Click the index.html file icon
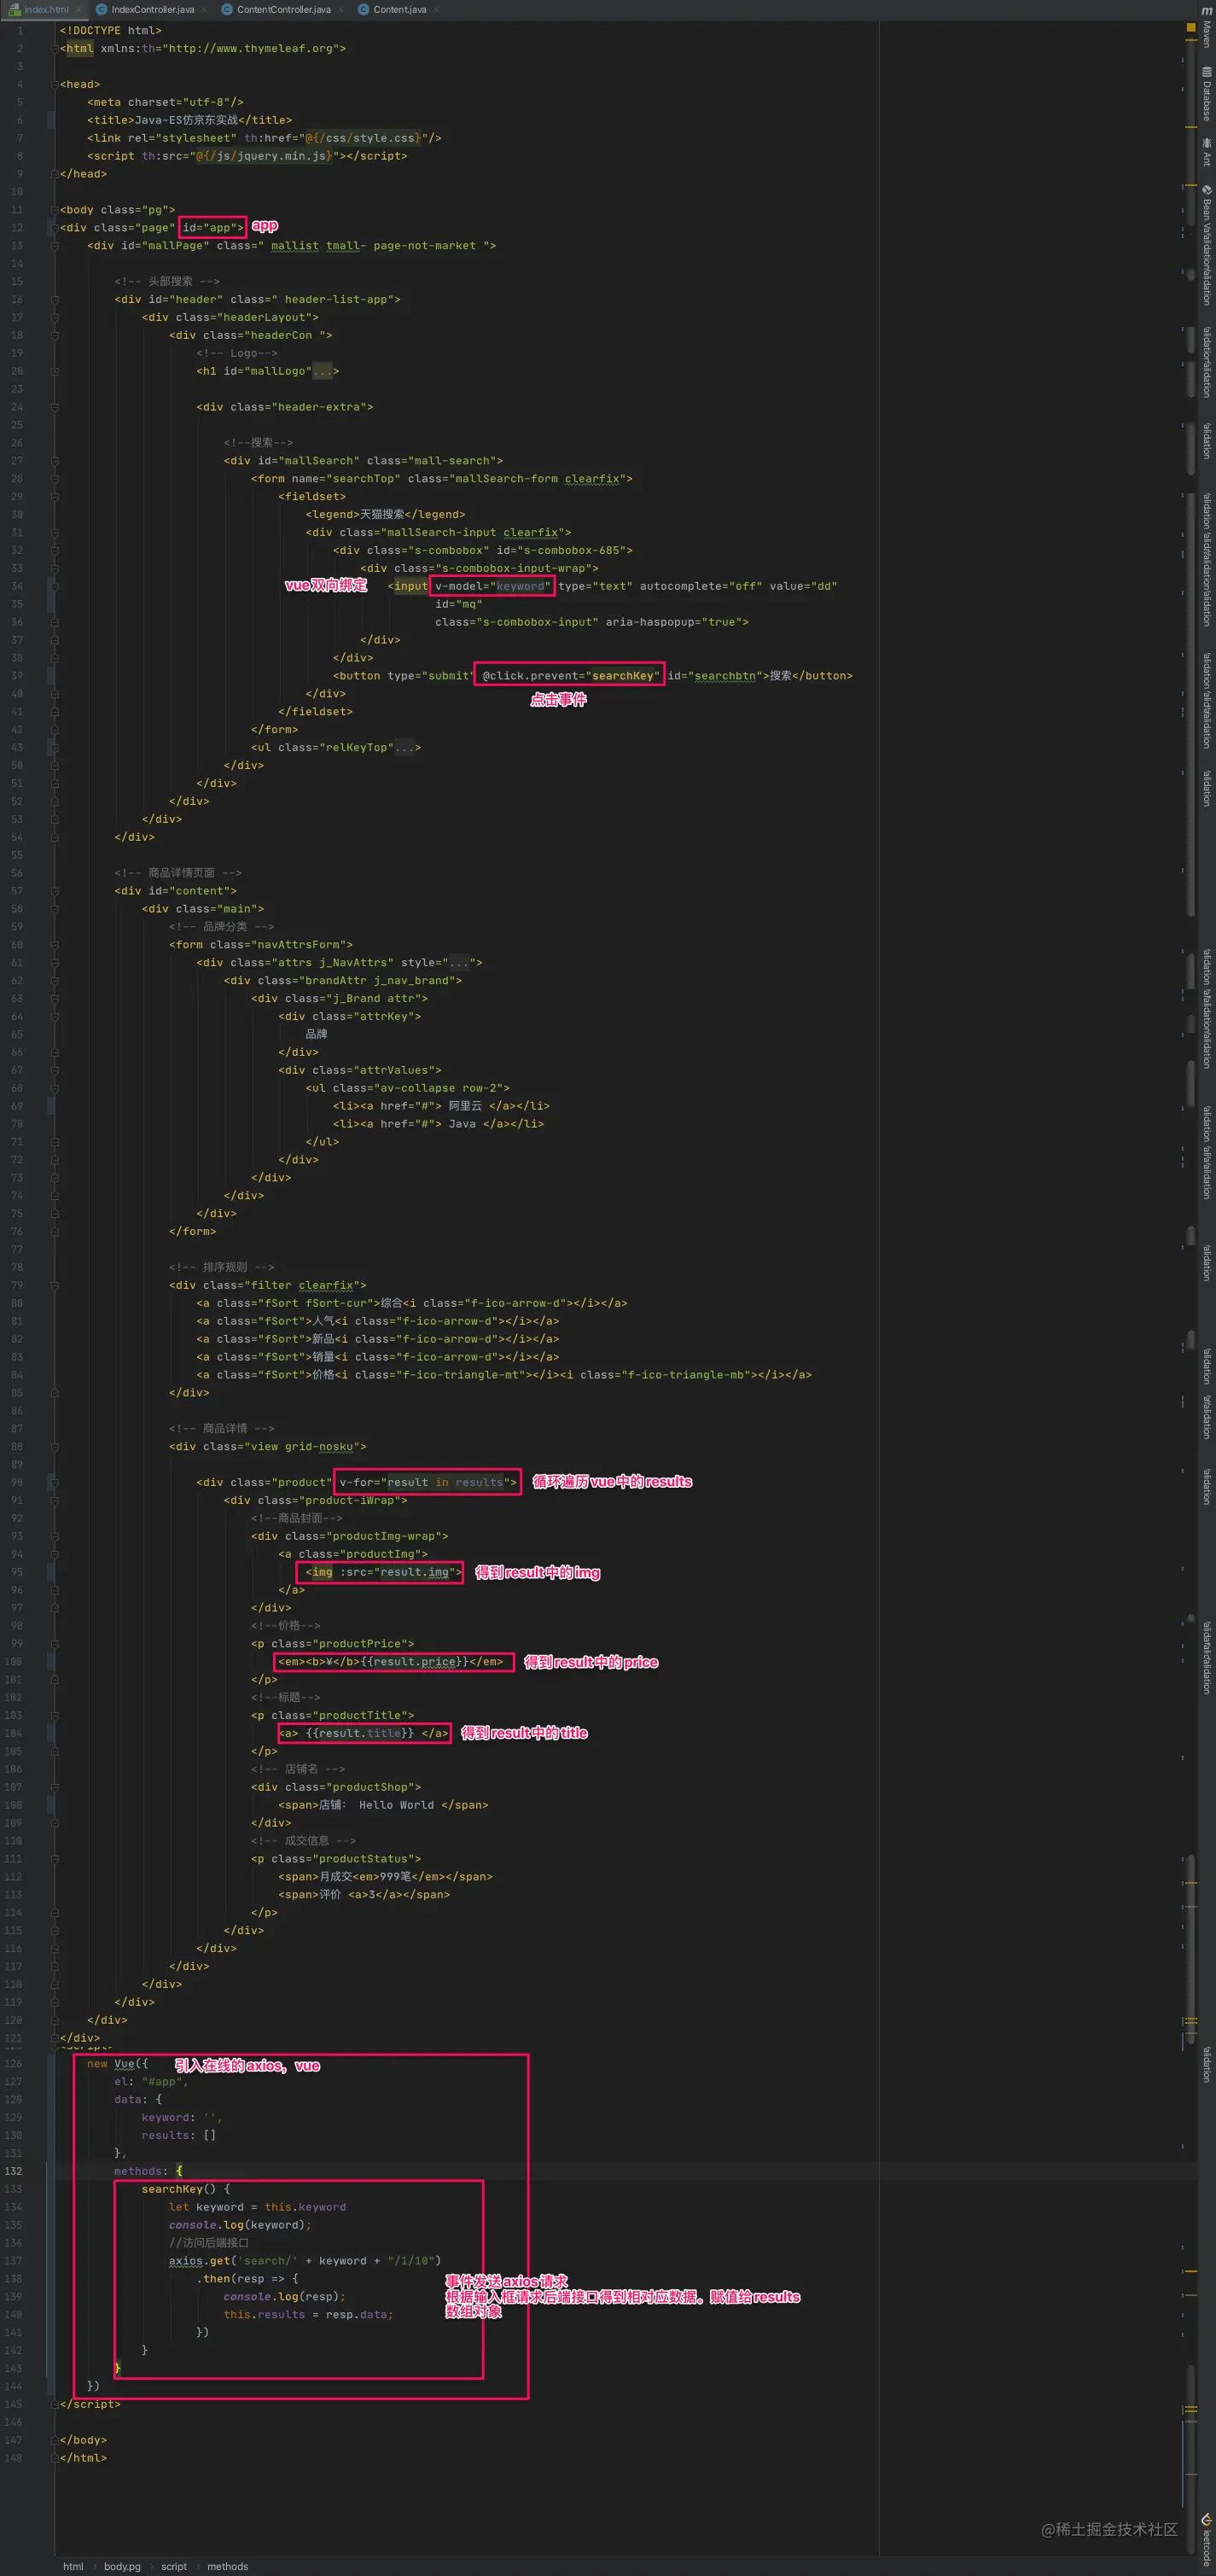 [x=15, y=9]
